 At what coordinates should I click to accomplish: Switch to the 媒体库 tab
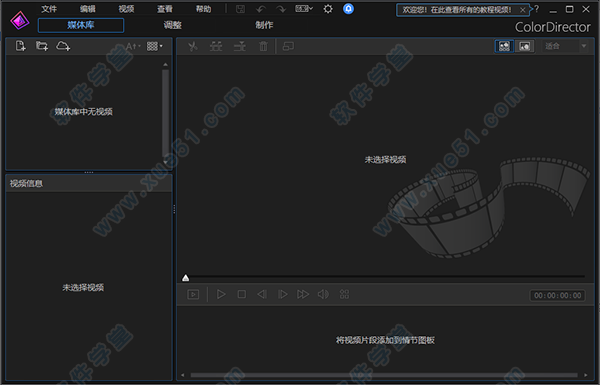(x=81, y=25)
